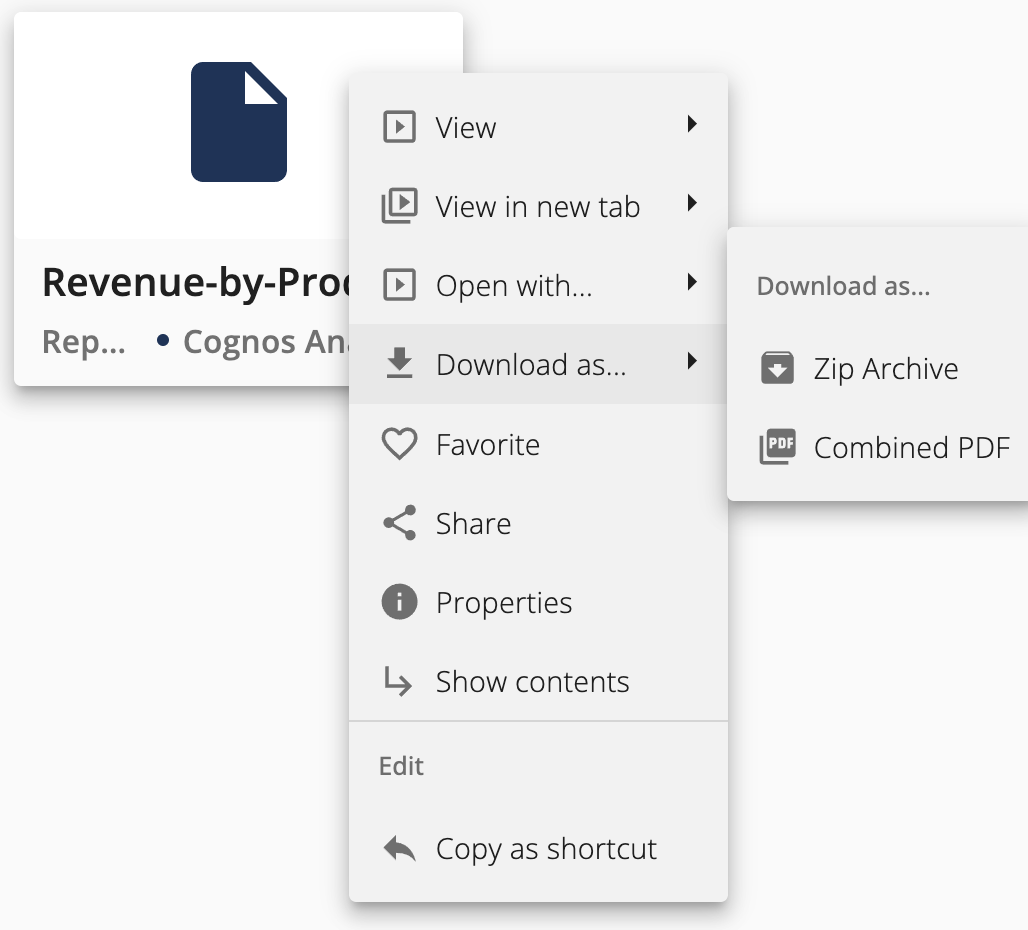The width and height of the screenshot is (1028, 930).
Task: Click the View play icon
Action: (x=399, y=126)
